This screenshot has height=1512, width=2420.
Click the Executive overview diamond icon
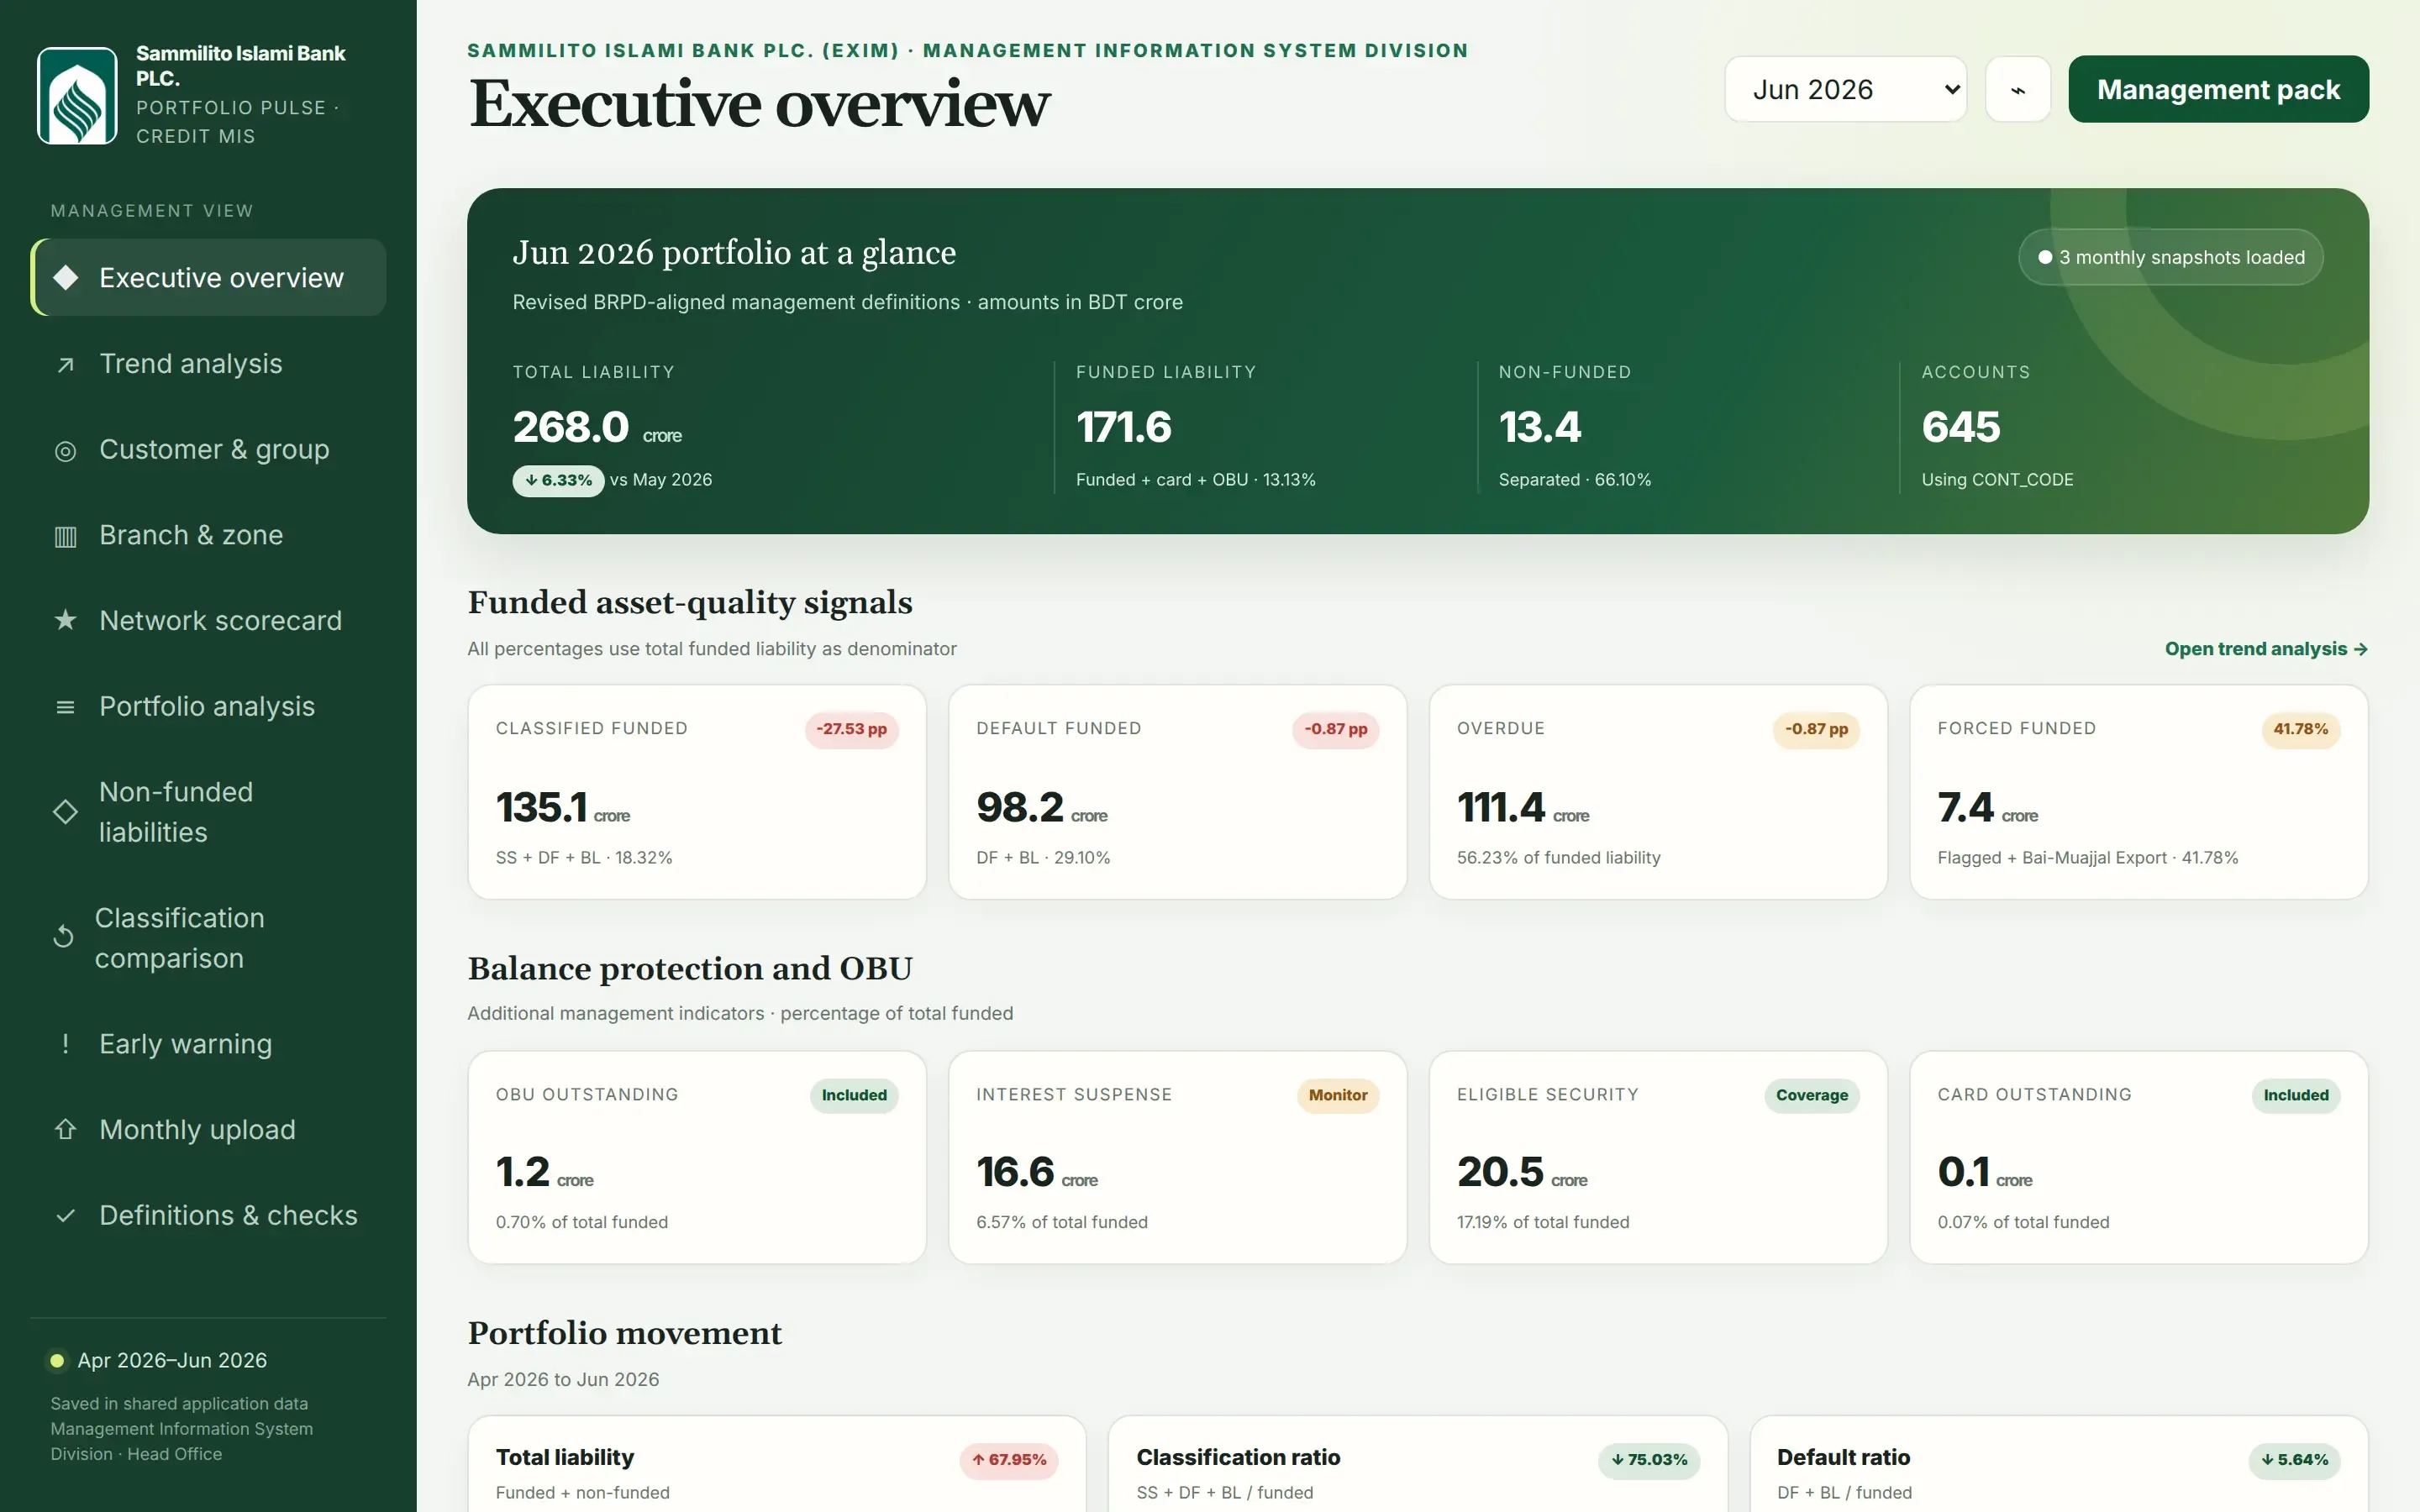[66, 277]
